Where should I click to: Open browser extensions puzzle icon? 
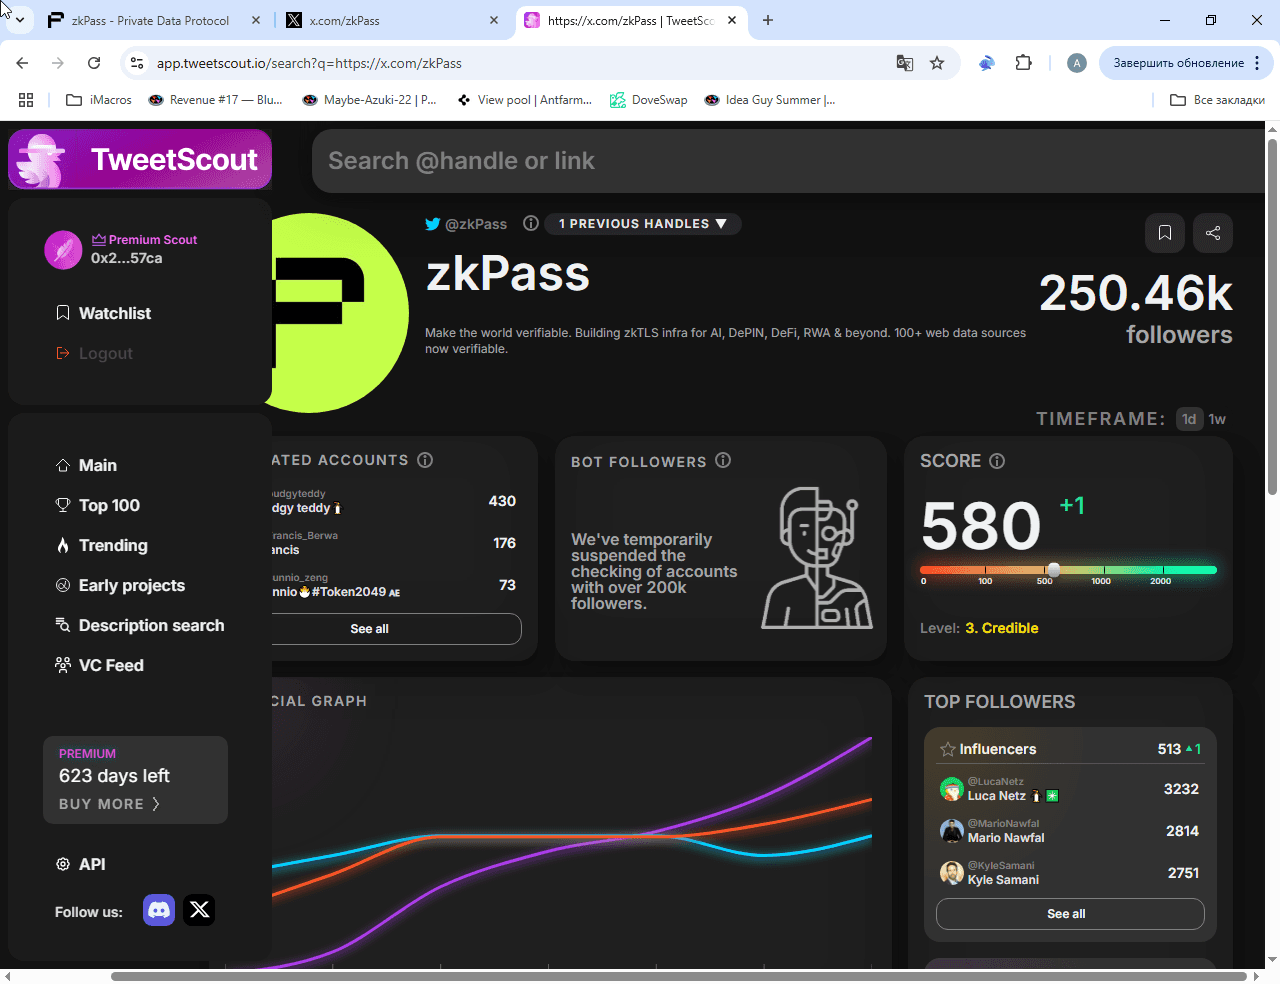1023,63
